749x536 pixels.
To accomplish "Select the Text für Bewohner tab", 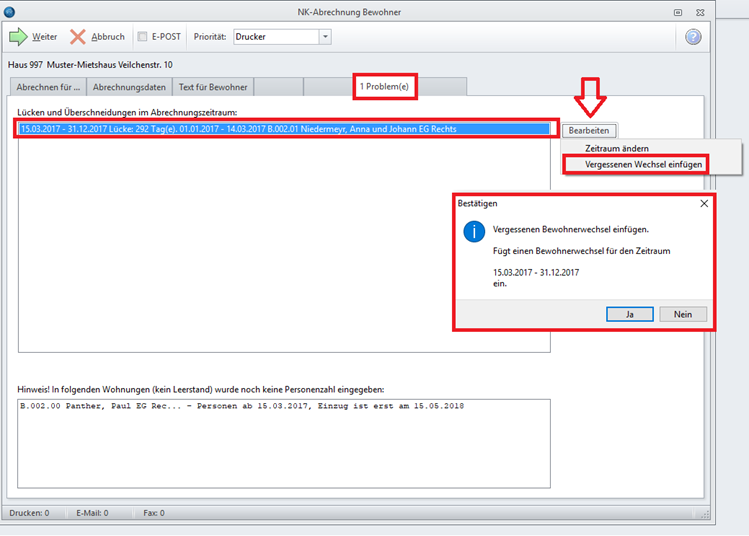I will click(x=213, y=87).
